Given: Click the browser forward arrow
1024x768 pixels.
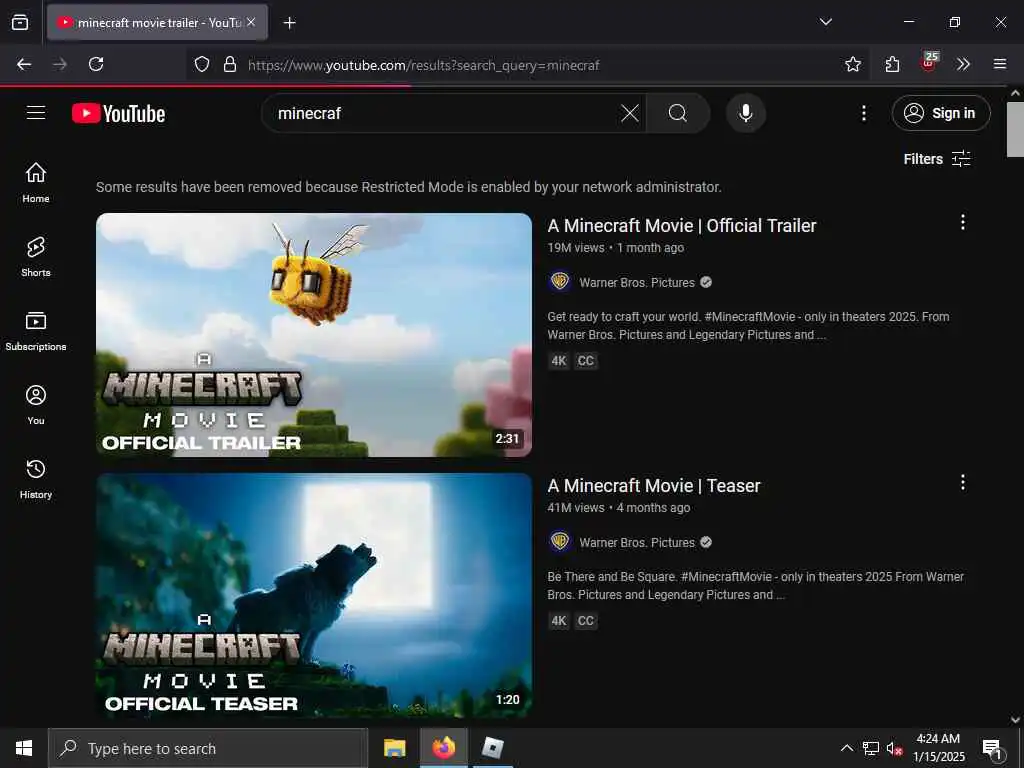Looking at the screenshot, I should (60, 64).
